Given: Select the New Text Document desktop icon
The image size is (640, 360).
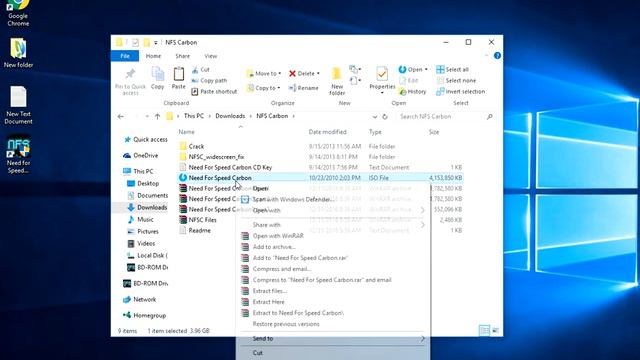Looking at the screenshot, I should point(18,105).
